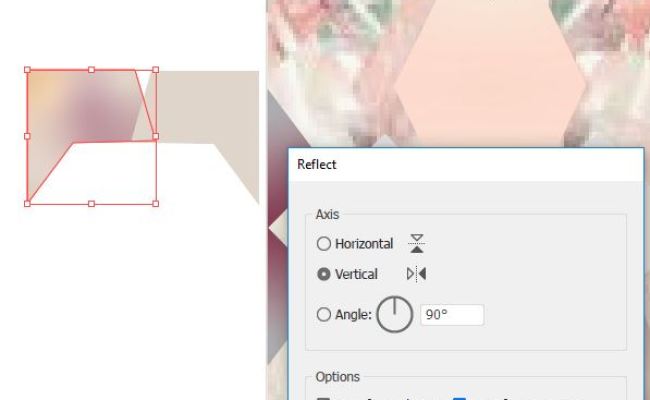Click the top-right selection handle

[x=156, y=70]
